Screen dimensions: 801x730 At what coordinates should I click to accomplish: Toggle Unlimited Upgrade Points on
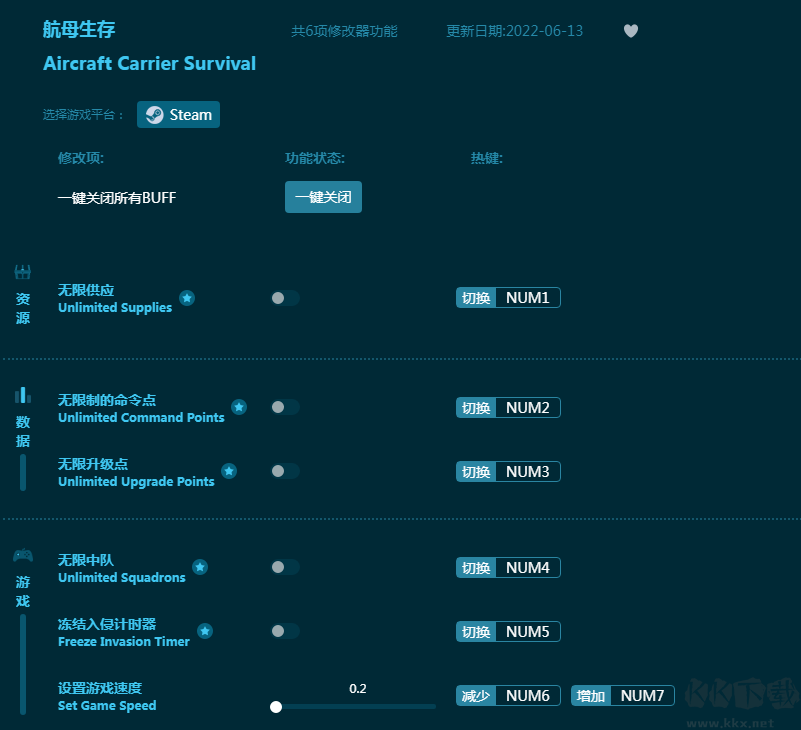[284, 471]
